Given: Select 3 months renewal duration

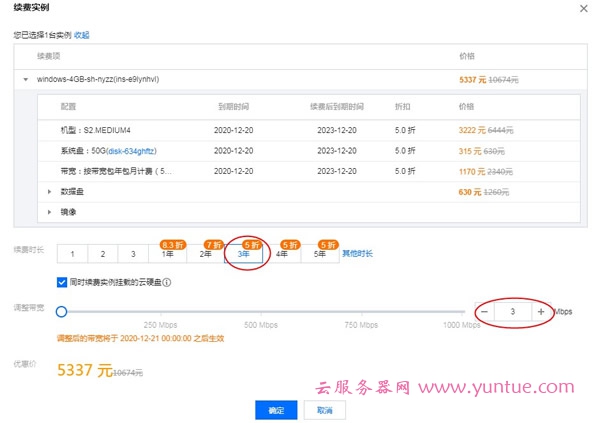Looking at the screenshot, I should coord(133,255).
